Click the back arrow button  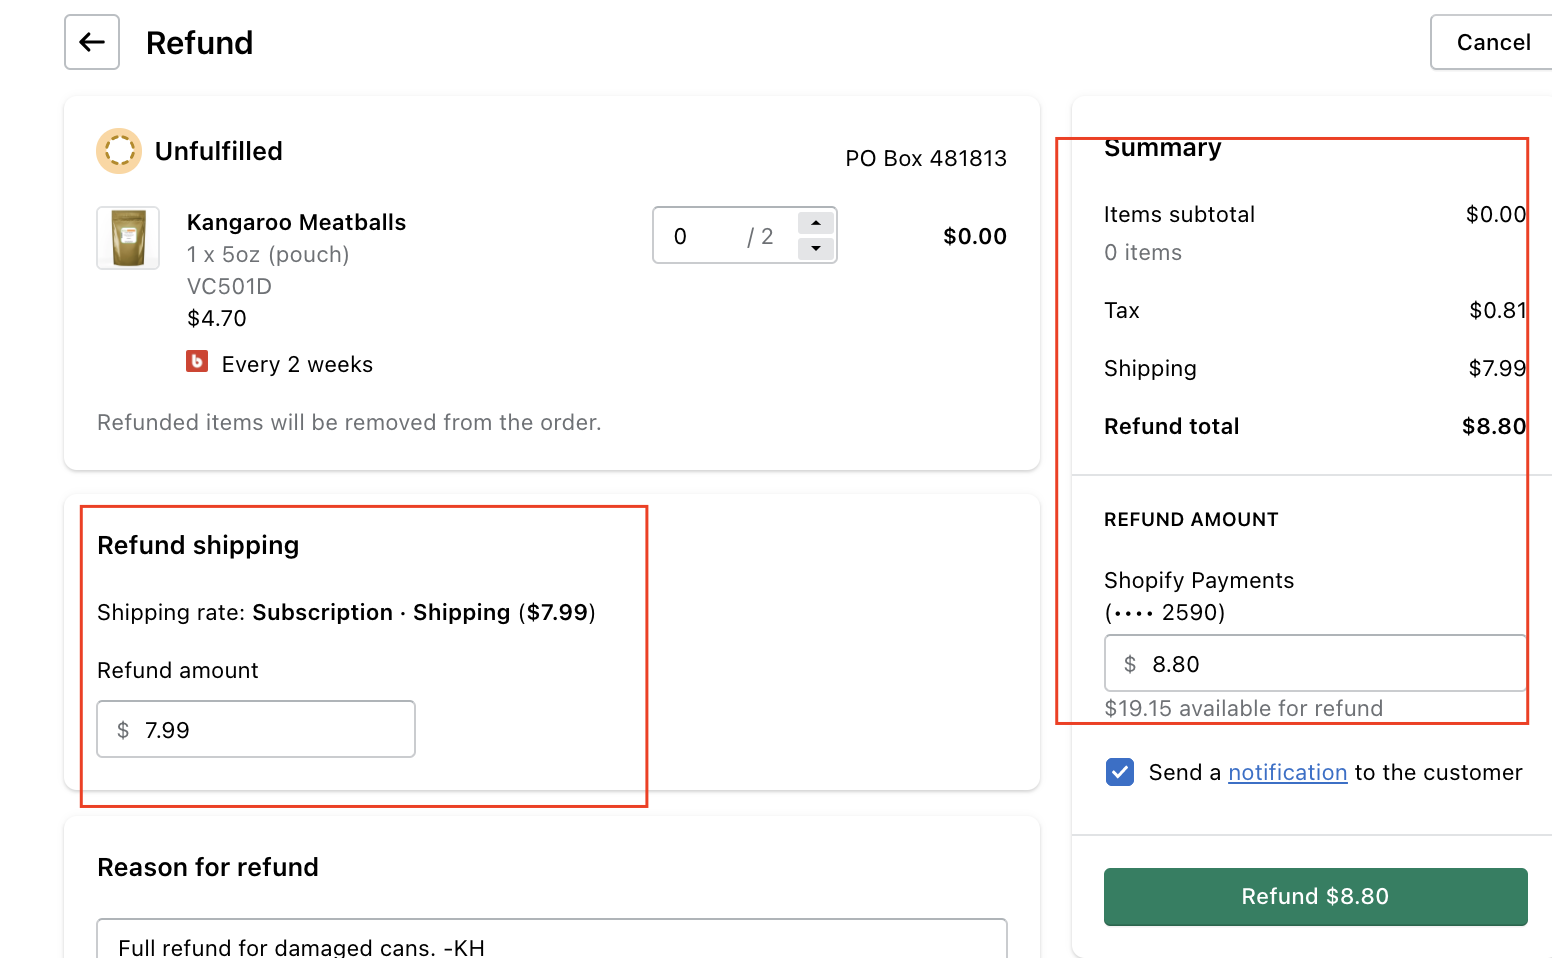pyautogui.click(x=92, y=42)
